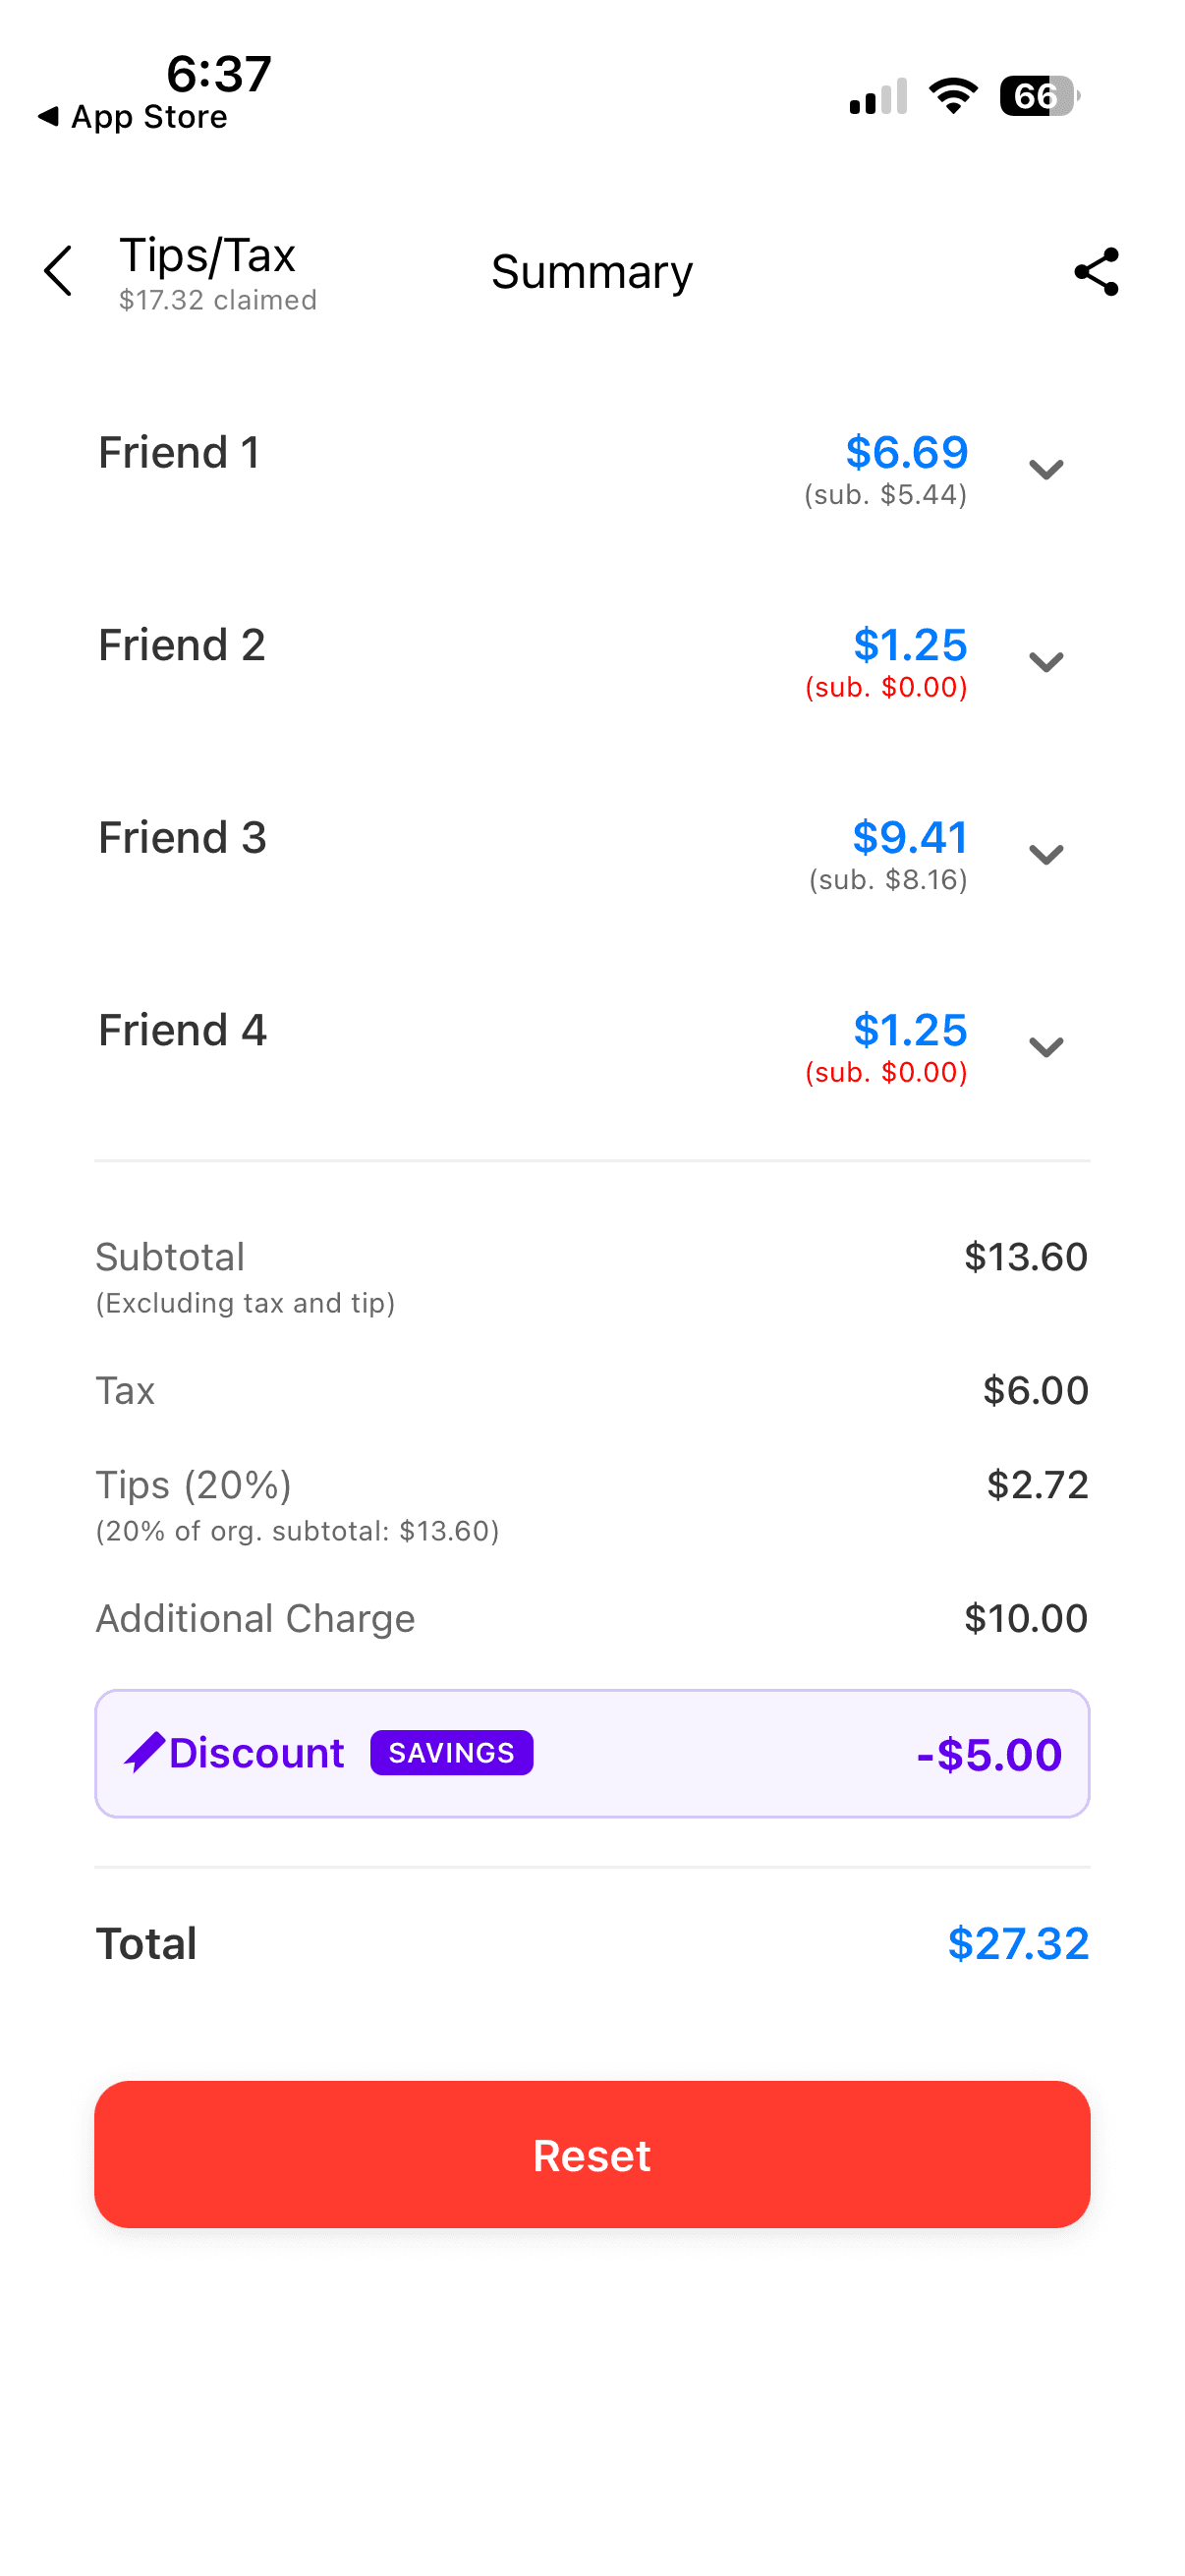The image size is (1185, 2576).
Task: Tap Friend 2 amount $1.25
Action: (x=909, y=645)
